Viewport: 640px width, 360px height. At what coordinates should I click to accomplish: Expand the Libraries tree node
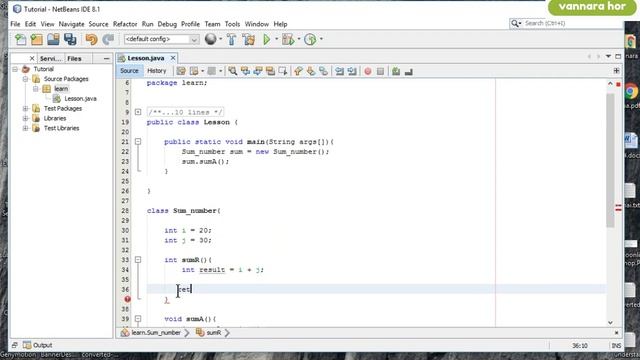pyautogui.click(x=25, y=118)
